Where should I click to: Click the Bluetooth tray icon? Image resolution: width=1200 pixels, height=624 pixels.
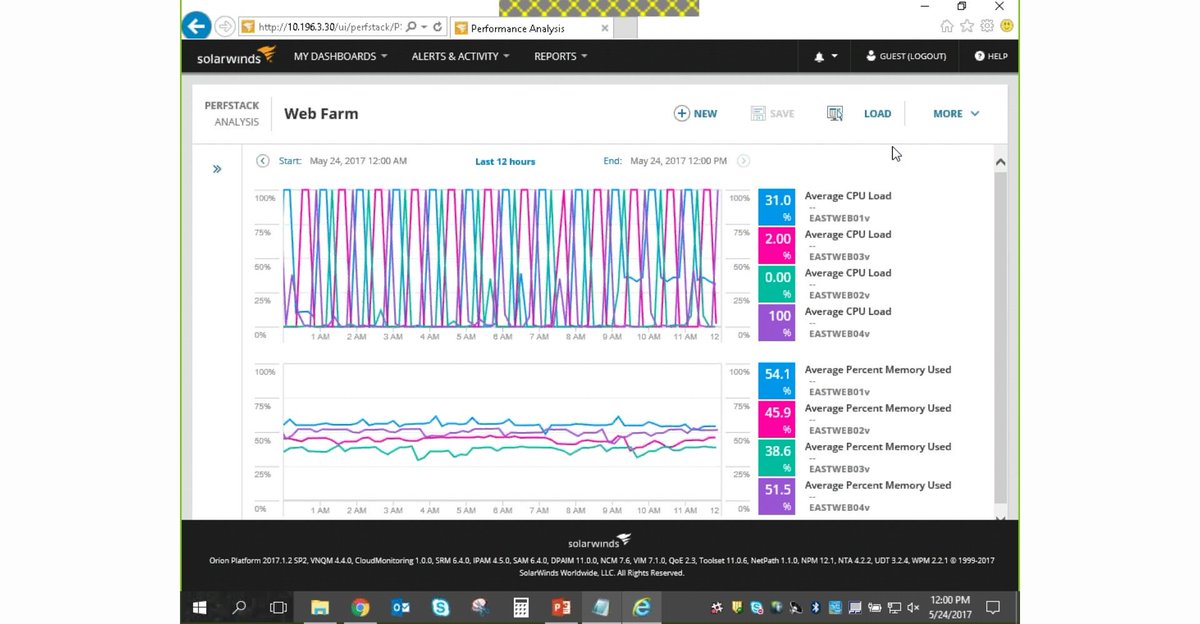814,607
